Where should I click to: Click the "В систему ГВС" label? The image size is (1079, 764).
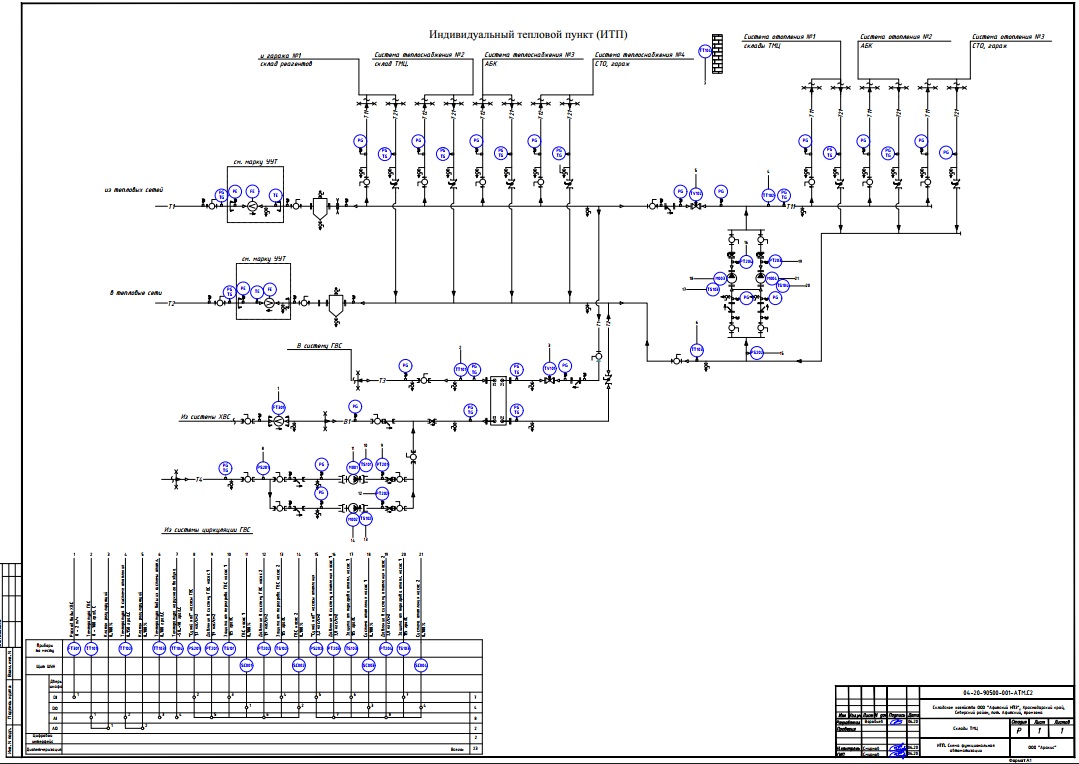[319, 346]
